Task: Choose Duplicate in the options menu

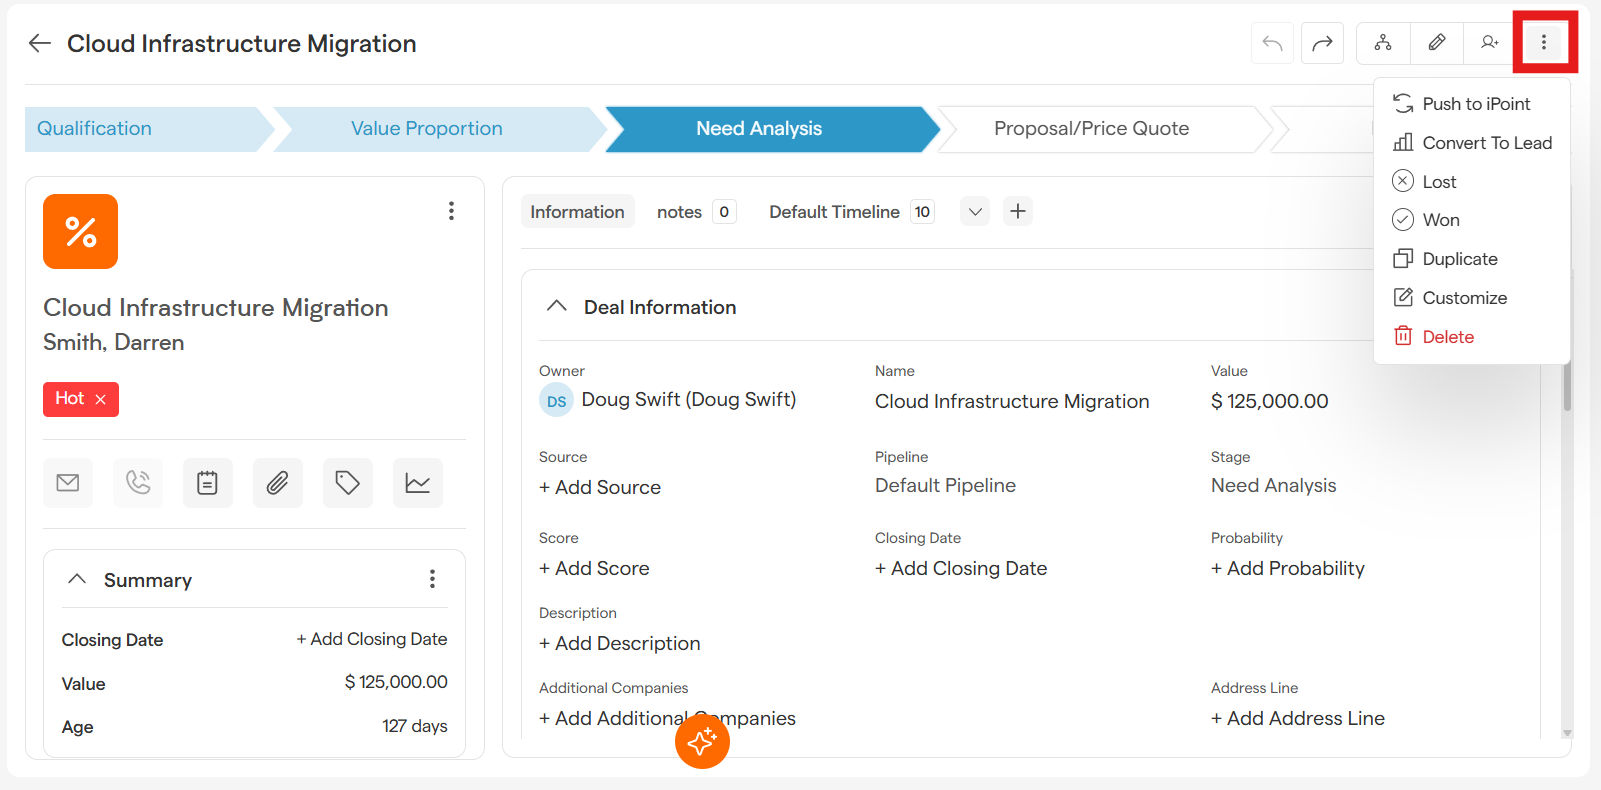Action: coord(1459,259)
